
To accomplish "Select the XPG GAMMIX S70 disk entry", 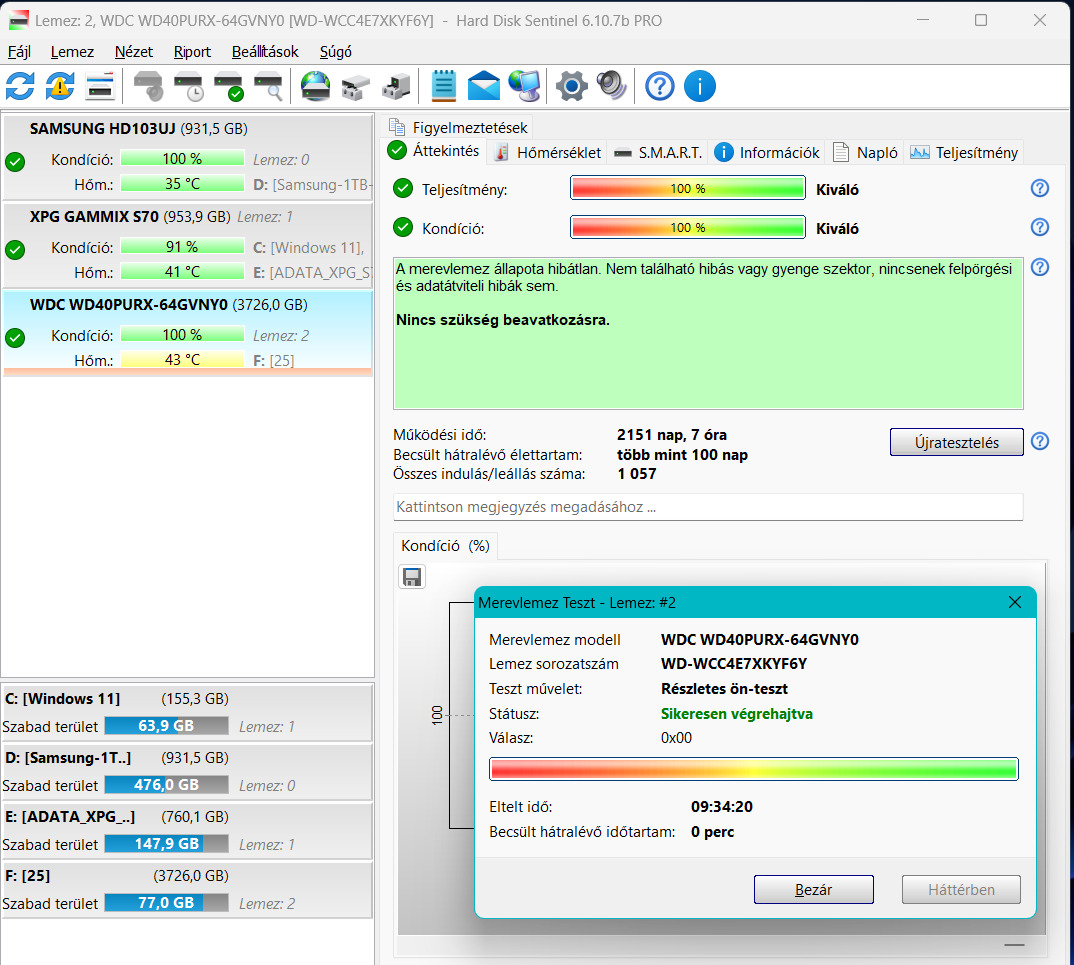I will pos(188,245).
